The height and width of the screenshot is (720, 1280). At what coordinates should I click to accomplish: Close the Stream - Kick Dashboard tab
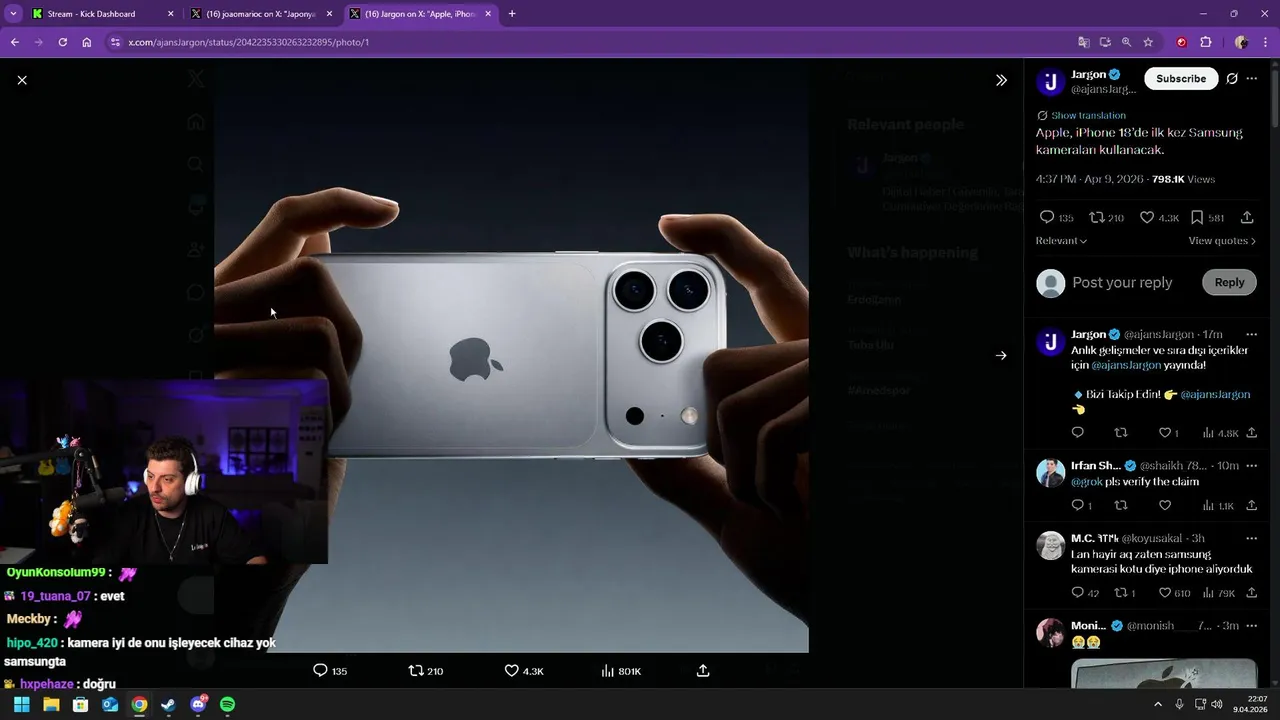click(170, 14)
